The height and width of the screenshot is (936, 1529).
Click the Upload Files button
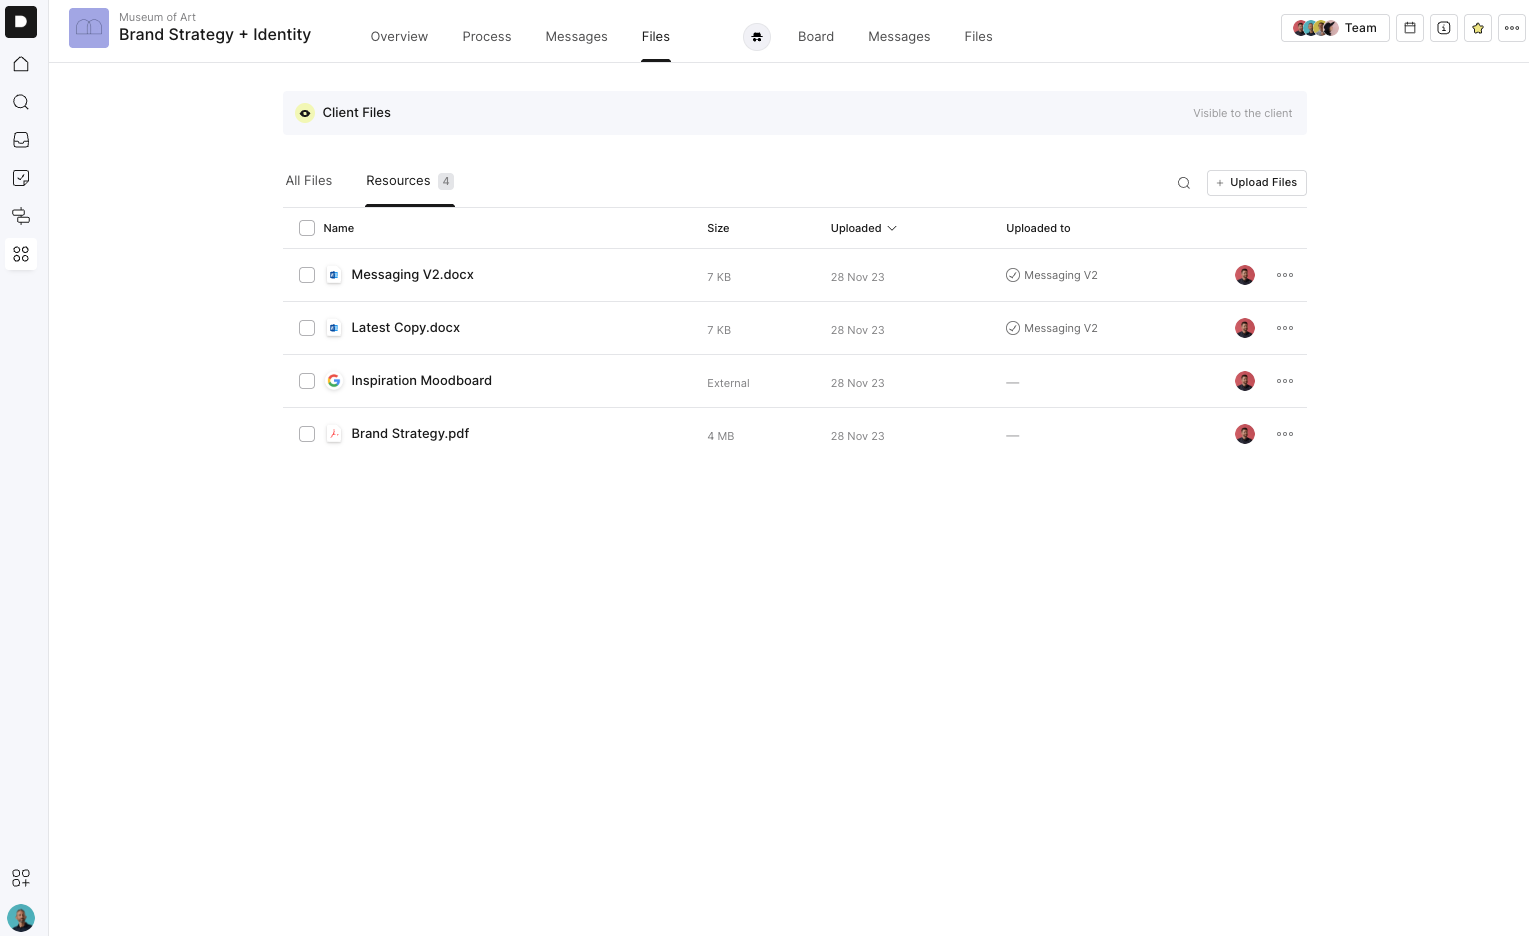point(1257,183)
